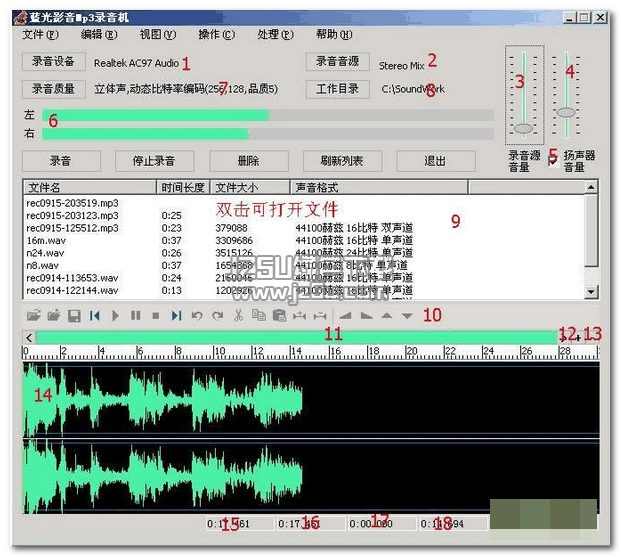Image resolution: width=621 pixels, height=557 pixels.
Task: Click left arrow beside waveform scrollbar
Action: point(29,338)
